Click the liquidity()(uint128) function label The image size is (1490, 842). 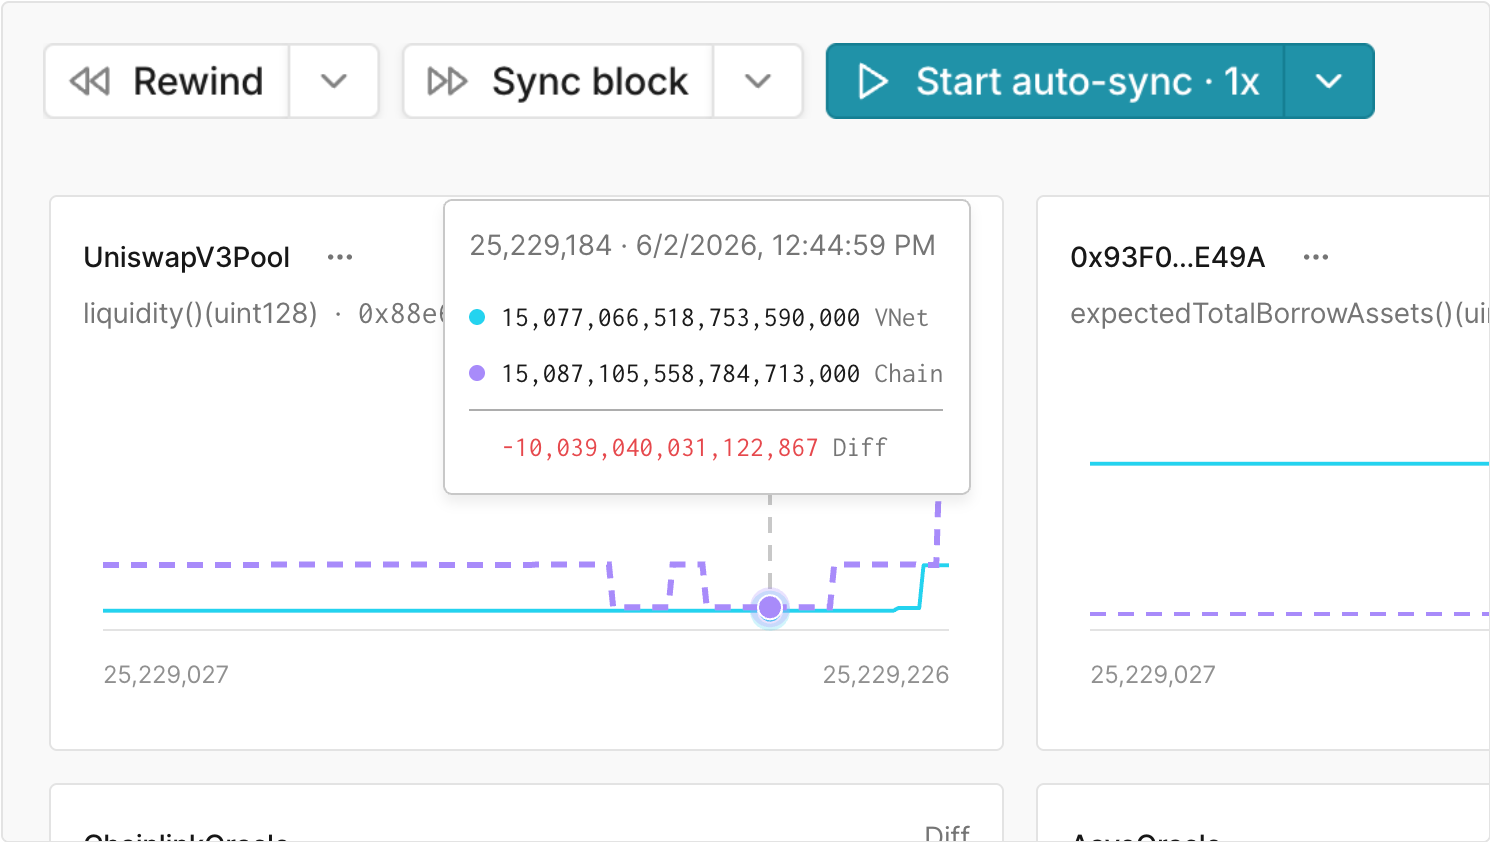coord(200,314)
